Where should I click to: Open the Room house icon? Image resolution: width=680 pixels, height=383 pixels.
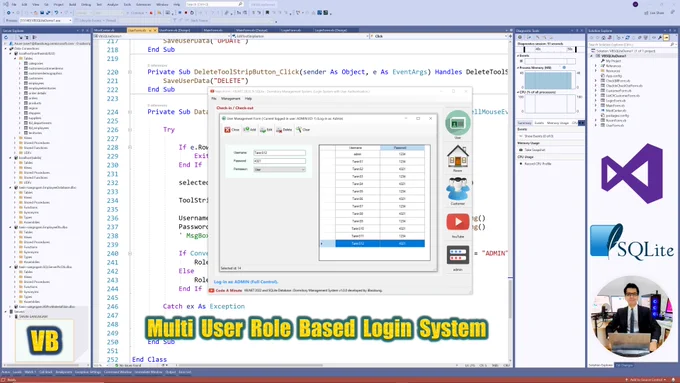click(458, 156)
